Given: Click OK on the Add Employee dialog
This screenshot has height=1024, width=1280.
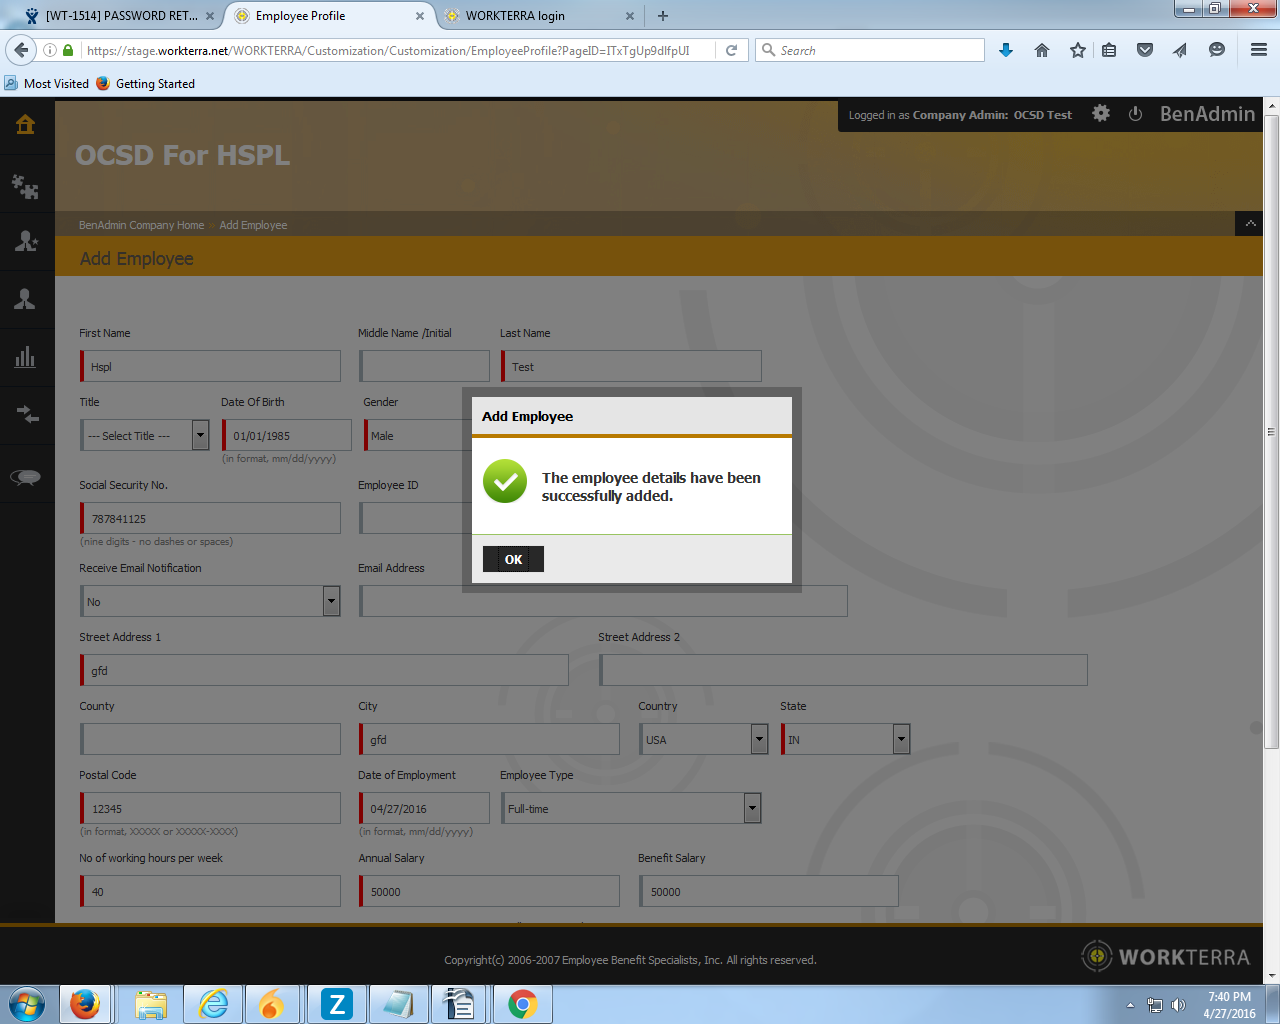Looking at the screenshot, I should click(x=513, y=559).
